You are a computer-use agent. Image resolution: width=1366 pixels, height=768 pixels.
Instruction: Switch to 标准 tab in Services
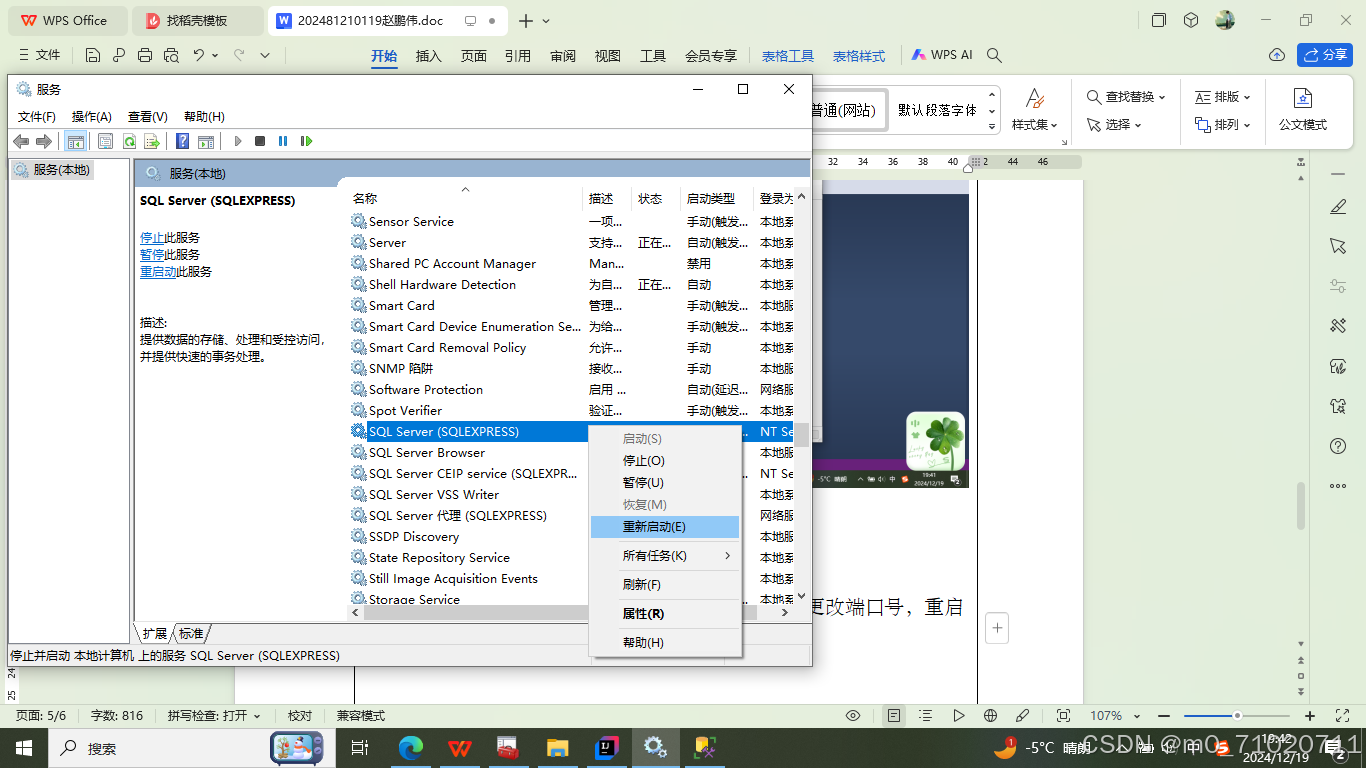(x=191, y=633)
